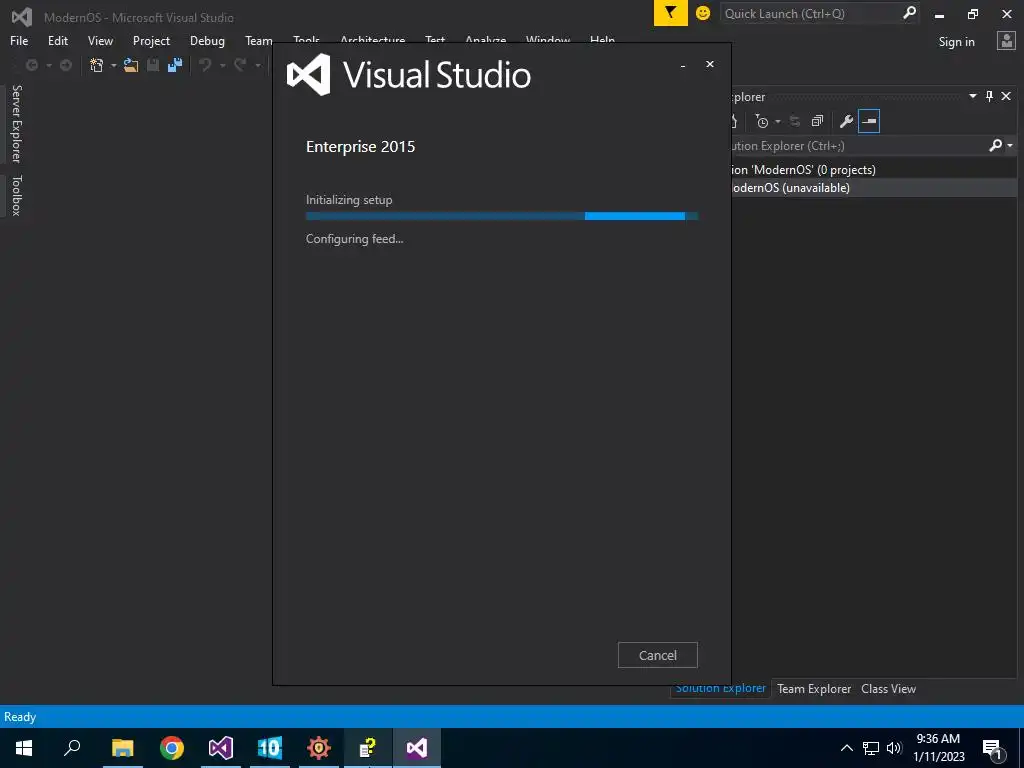Select the ModernOS (unavailable) project row

873,187
